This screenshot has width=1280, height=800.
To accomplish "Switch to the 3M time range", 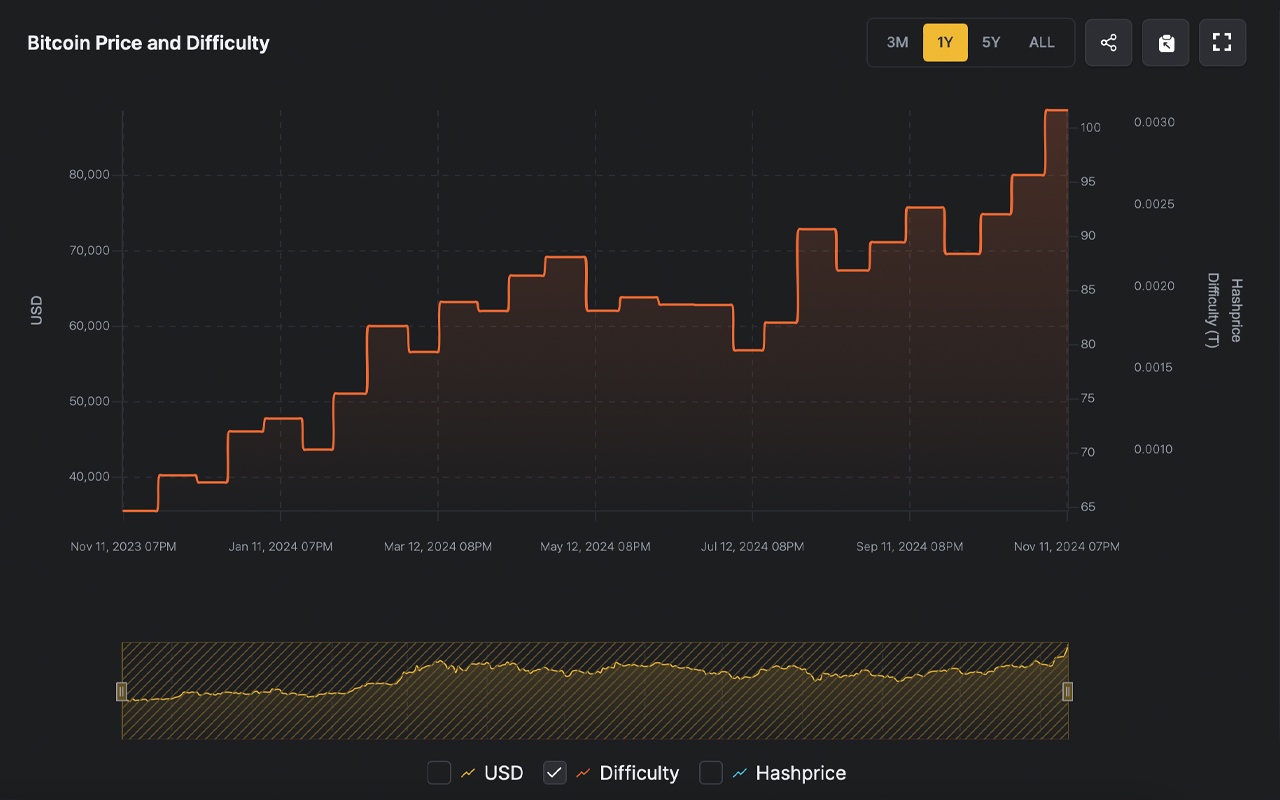I will point(897,42).
